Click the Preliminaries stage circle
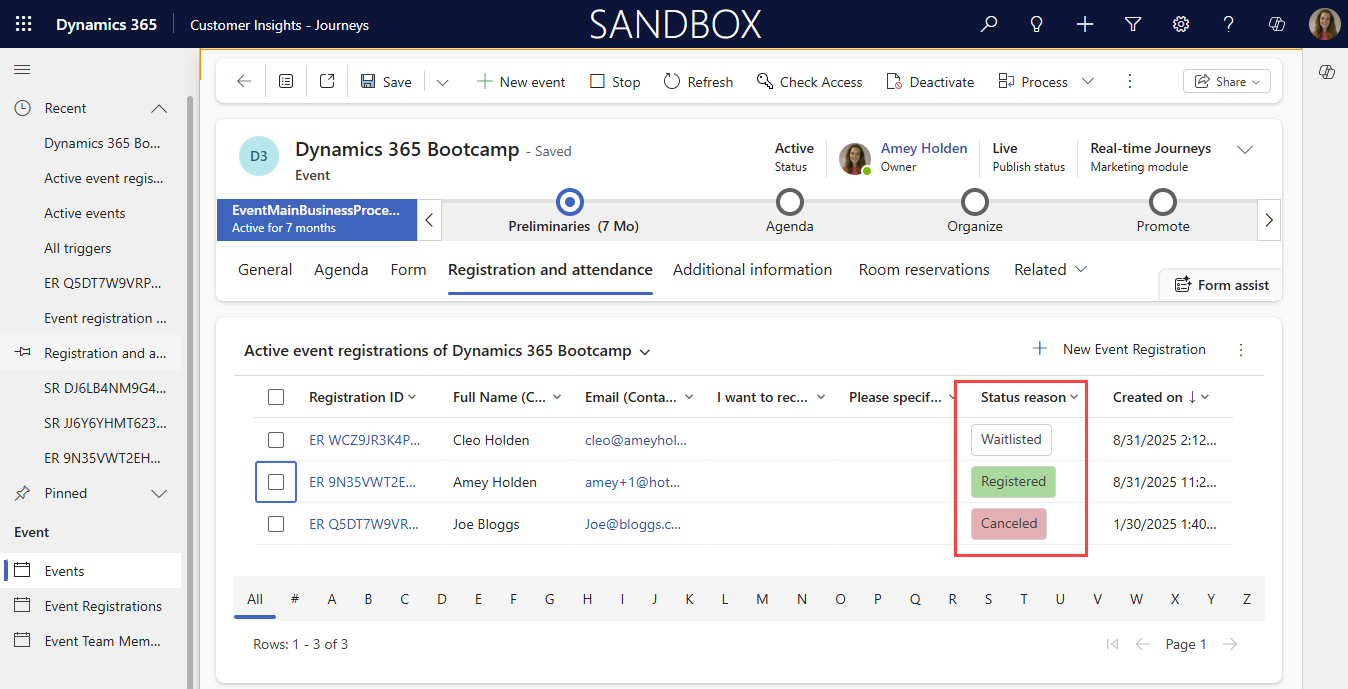The image size is (1348, 689). (570, 203)
